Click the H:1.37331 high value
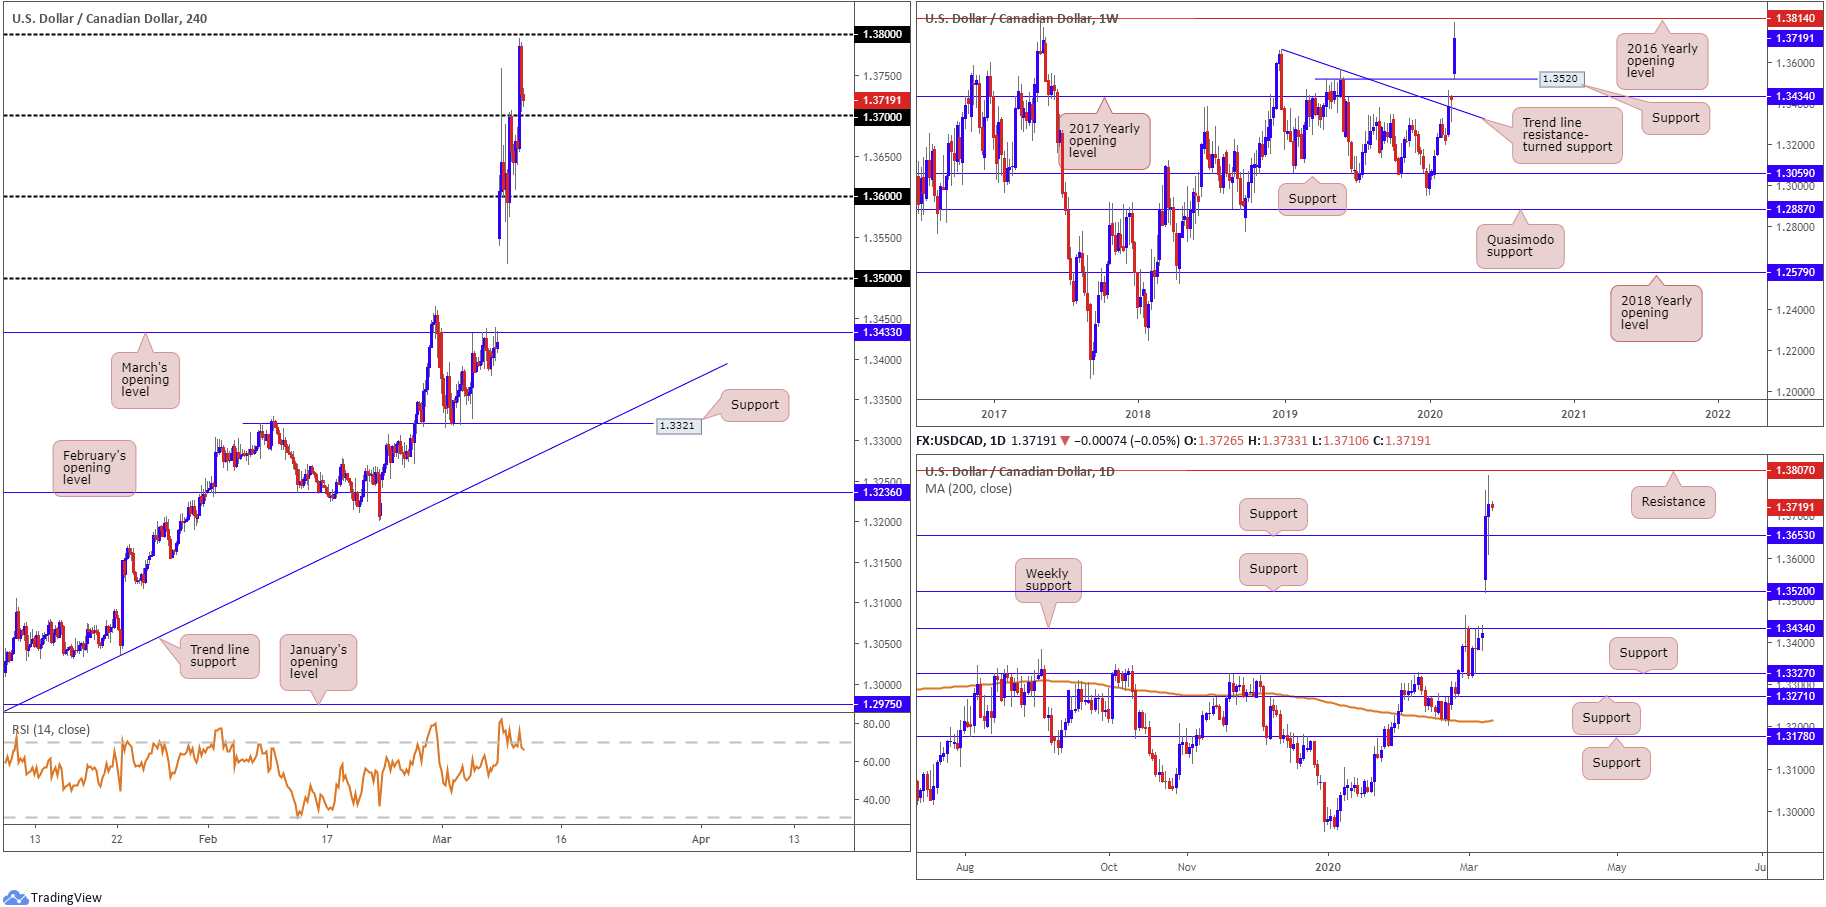1826x907 pixels. [1278, 441]
